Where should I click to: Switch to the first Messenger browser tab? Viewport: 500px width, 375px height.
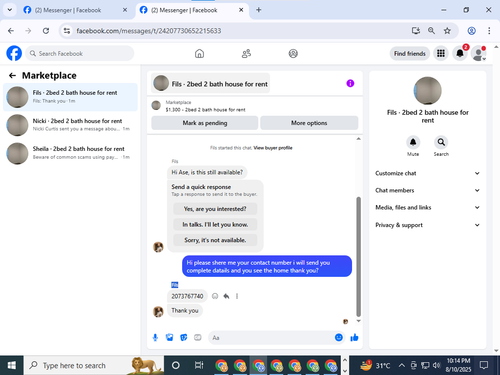pos(75,10)
